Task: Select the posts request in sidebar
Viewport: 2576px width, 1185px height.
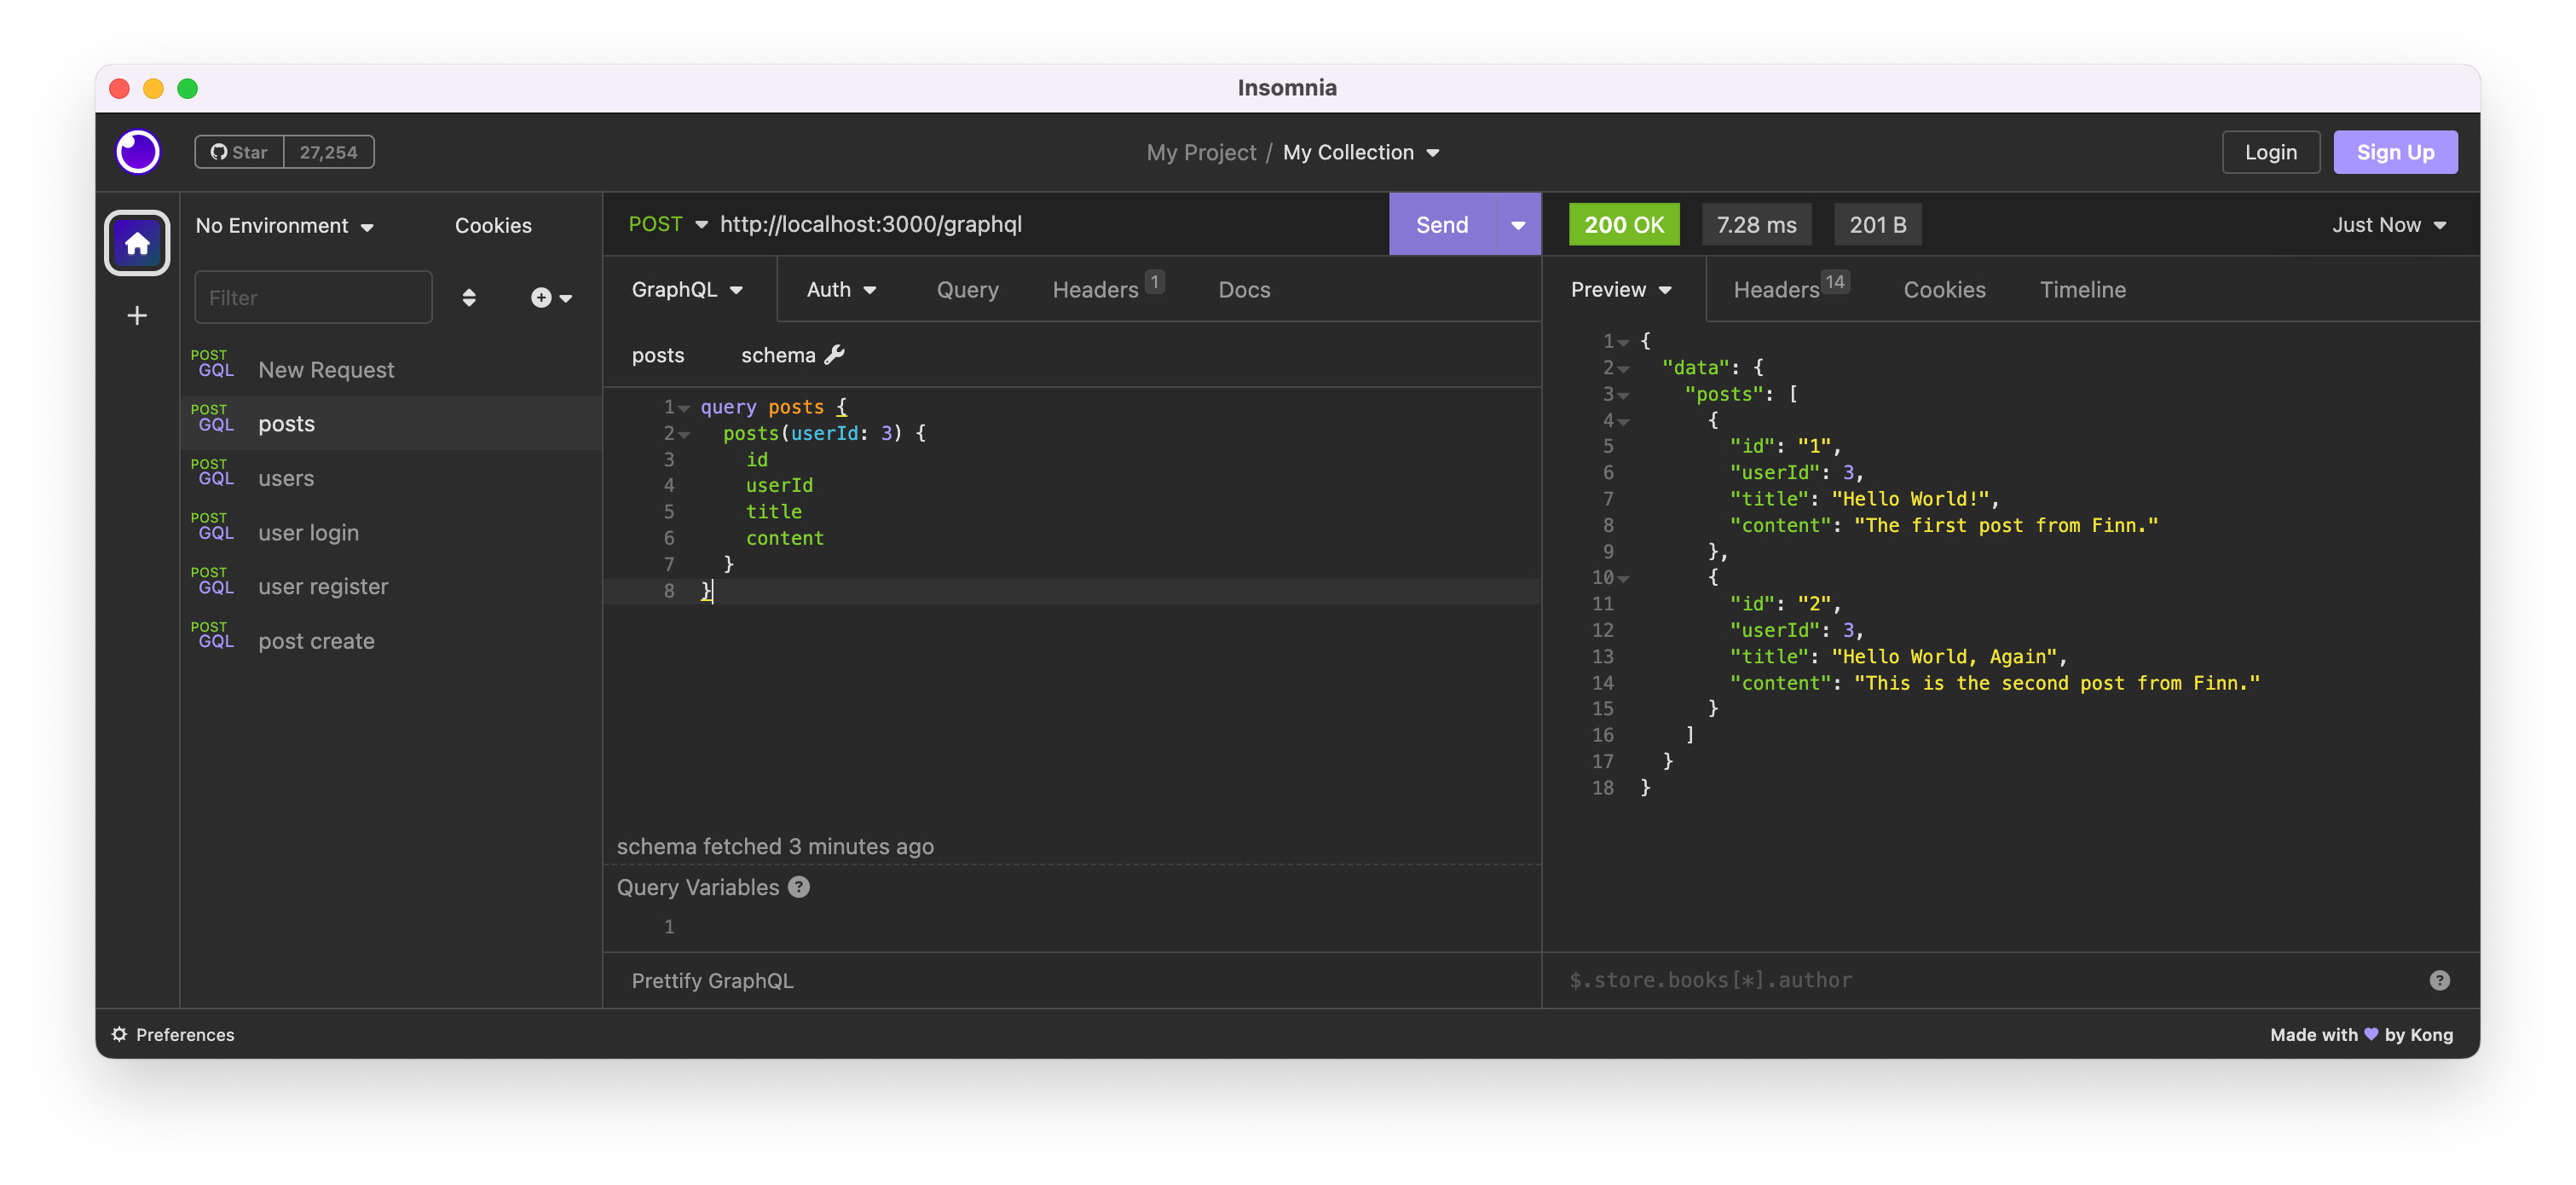Action: tap(391, 424)
